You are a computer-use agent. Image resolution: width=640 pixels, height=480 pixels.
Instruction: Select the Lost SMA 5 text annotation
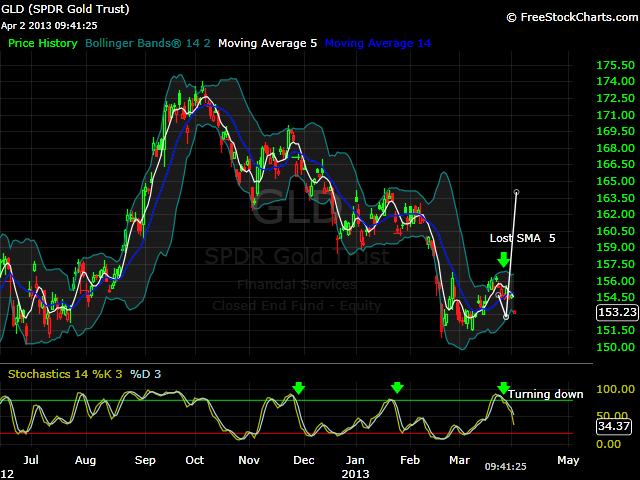pyautogui.click(x=522, y=238)
